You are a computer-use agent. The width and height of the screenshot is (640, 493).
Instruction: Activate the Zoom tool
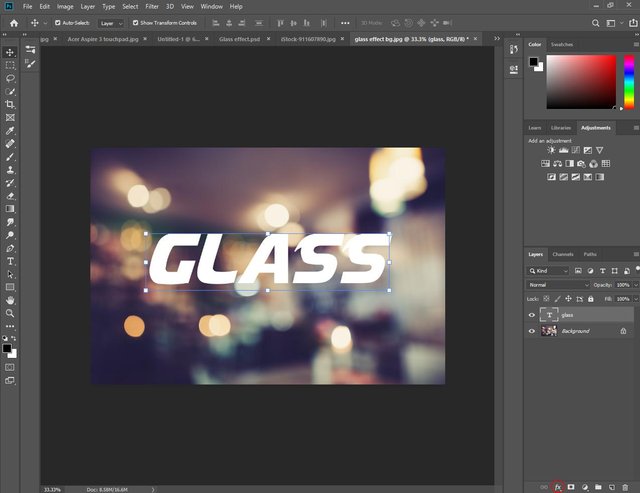click(10, 313)
